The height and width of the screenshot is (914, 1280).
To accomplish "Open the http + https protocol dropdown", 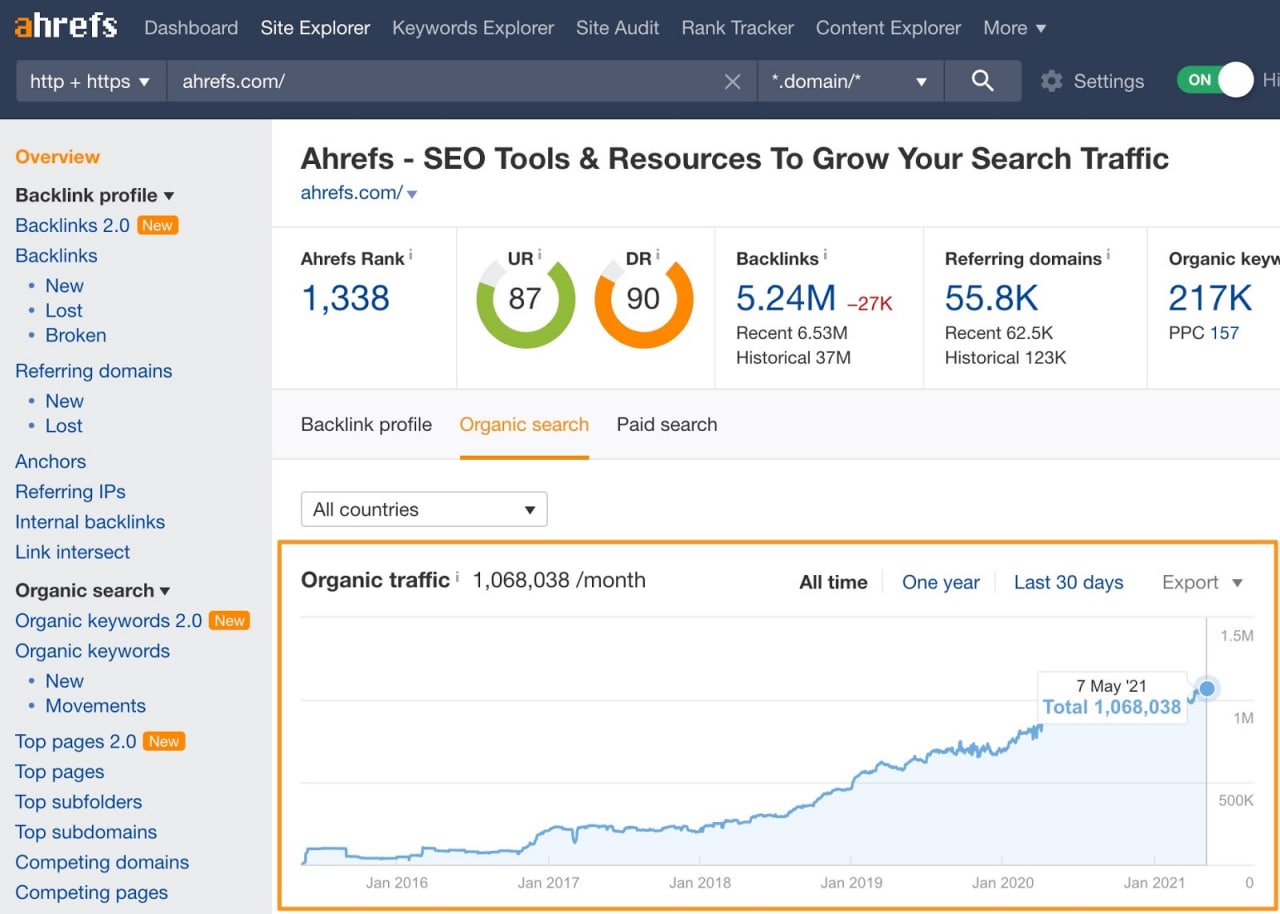I will click(x=89, y=82).
